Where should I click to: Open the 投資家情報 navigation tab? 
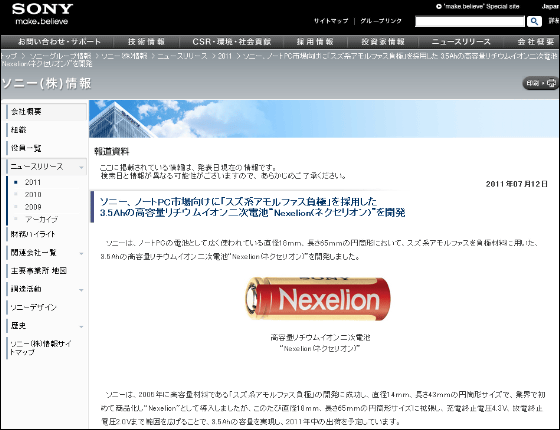coord(383,42)
